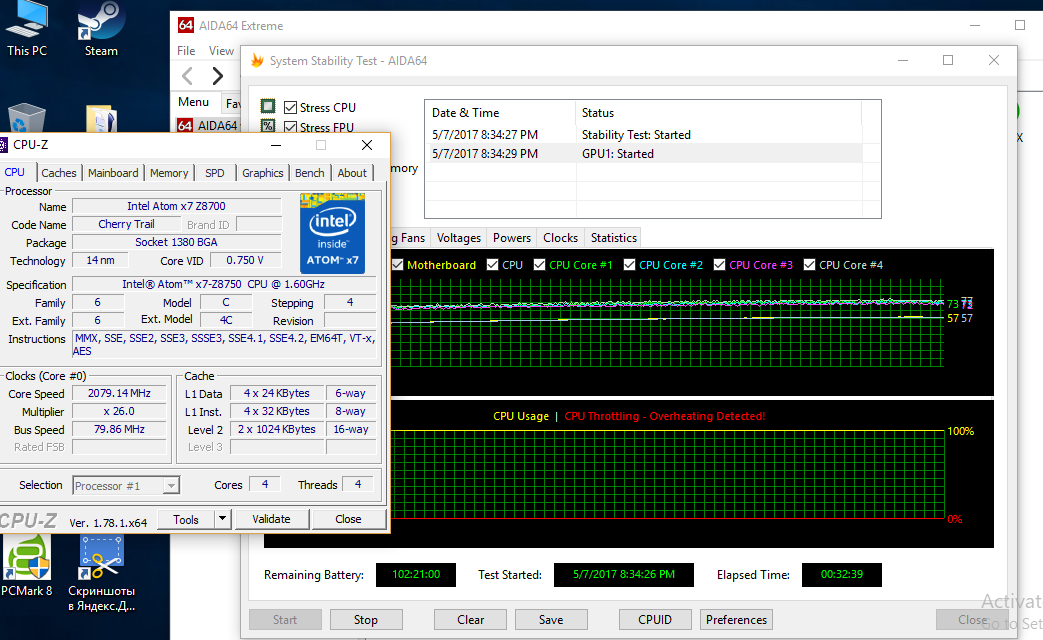Click the Save button in stability test

[551, 619]
